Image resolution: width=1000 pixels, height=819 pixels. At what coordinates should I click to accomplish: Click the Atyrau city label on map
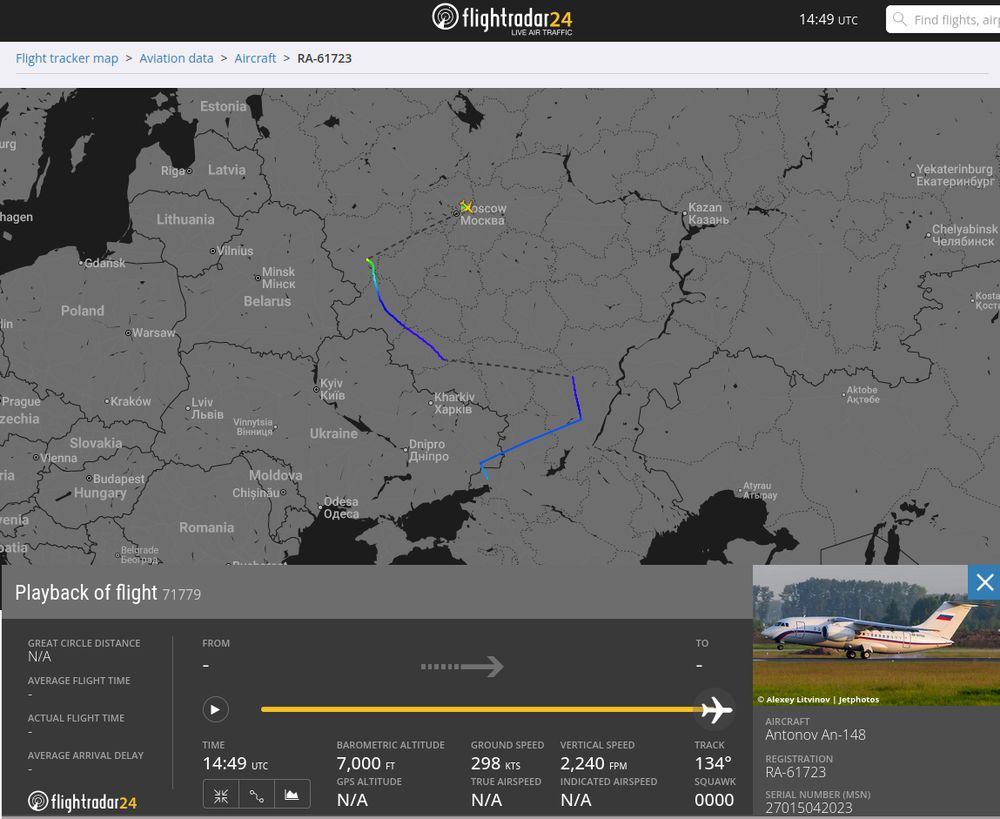[x=760, y=490]
